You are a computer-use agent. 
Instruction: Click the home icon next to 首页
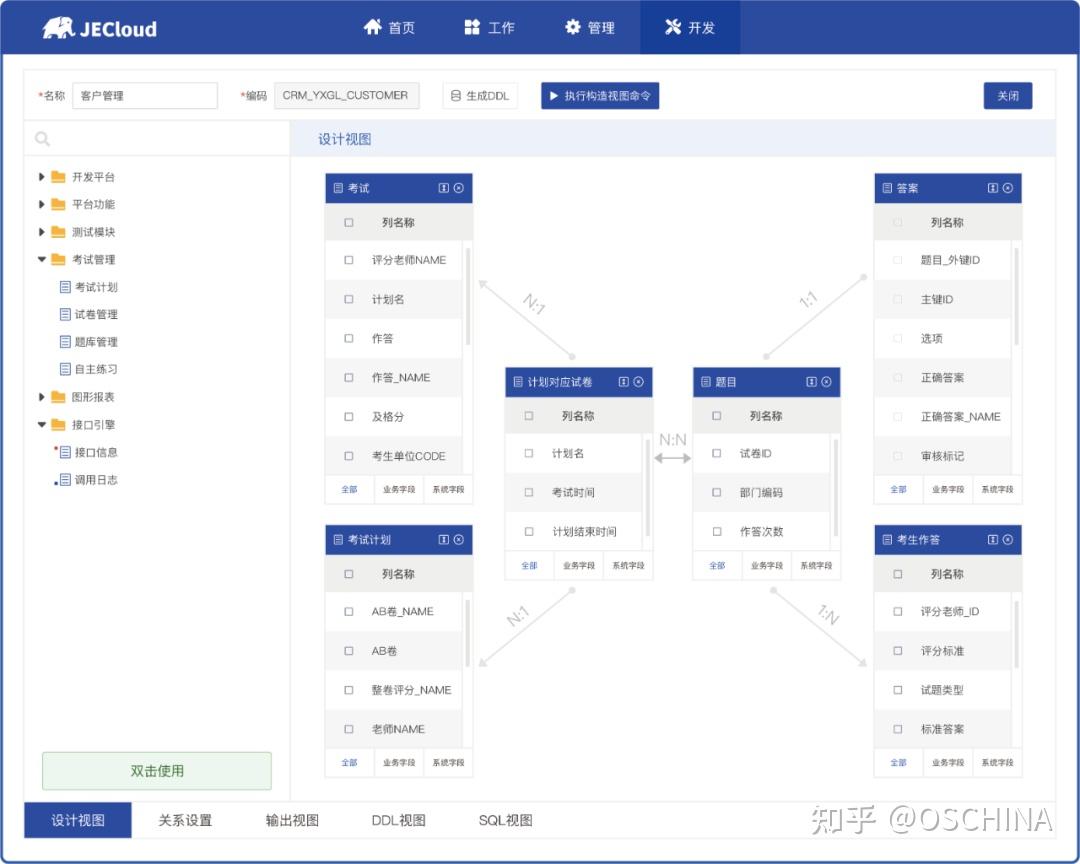coord(375,27)
